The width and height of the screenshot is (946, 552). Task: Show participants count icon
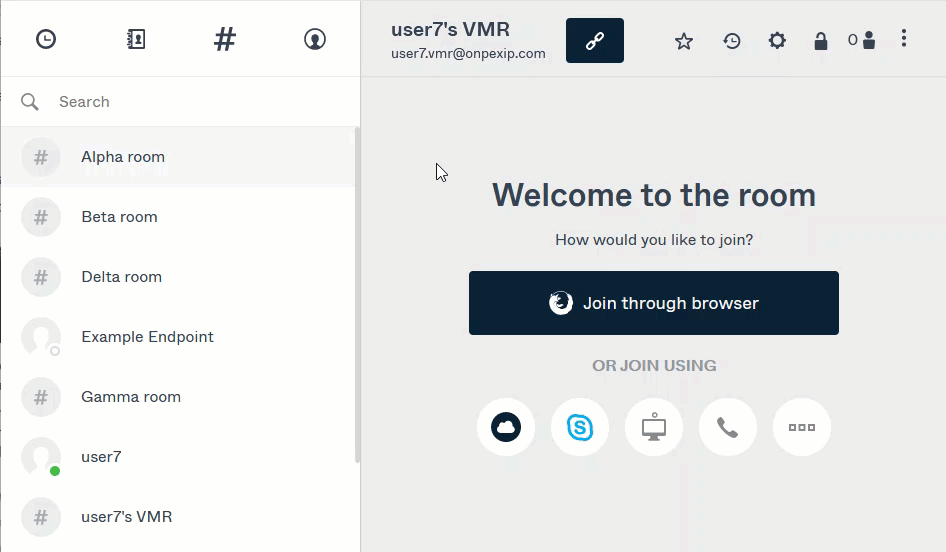click(862, 40)
